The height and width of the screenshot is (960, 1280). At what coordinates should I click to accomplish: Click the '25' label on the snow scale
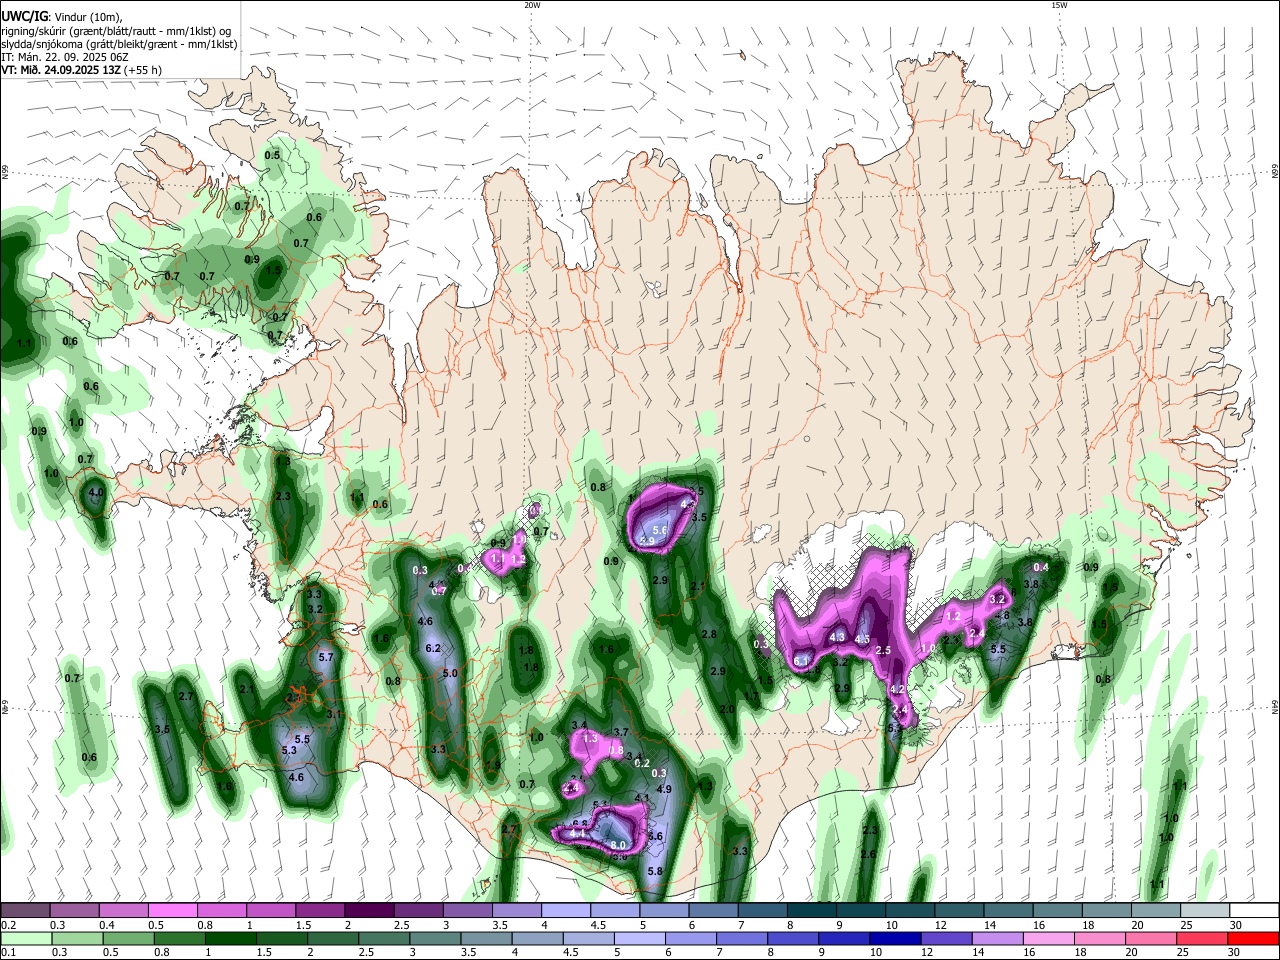(1186, 925)
